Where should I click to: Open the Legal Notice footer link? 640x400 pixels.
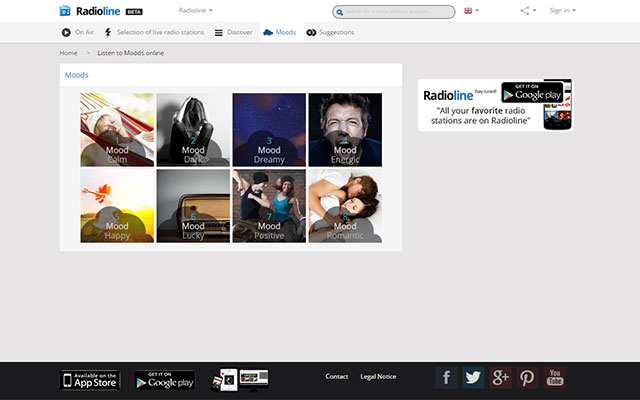pos(378,376)
